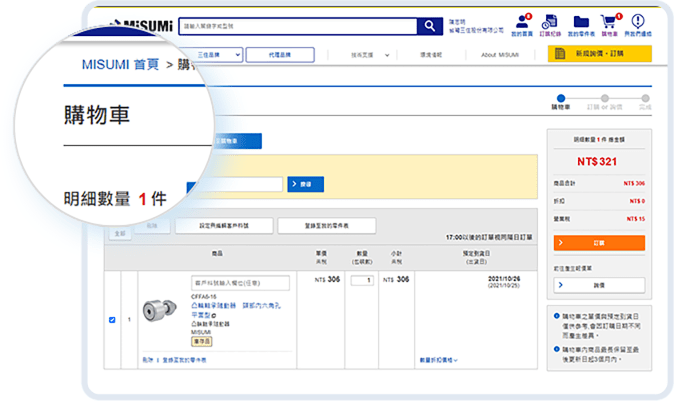Open the order history icon
Image resolution: width=674 pixels, height=401 pixels.
coord(550,23)
